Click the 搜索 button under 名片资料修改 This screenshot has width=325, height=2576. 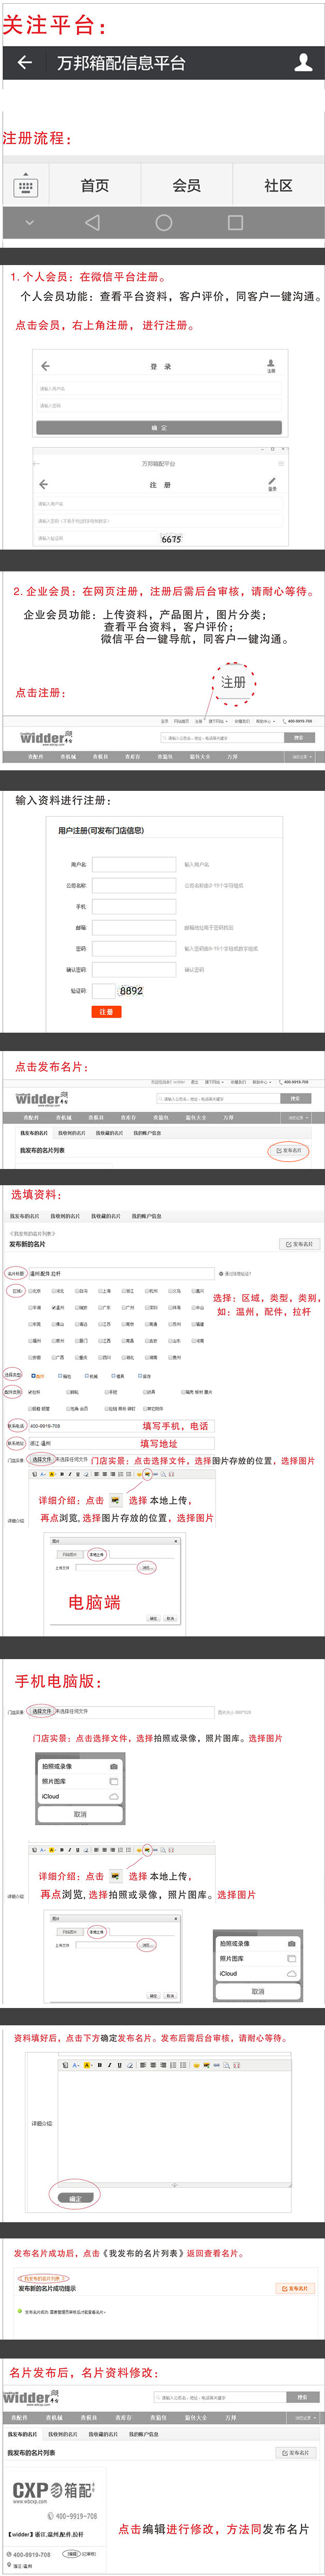302,2398
